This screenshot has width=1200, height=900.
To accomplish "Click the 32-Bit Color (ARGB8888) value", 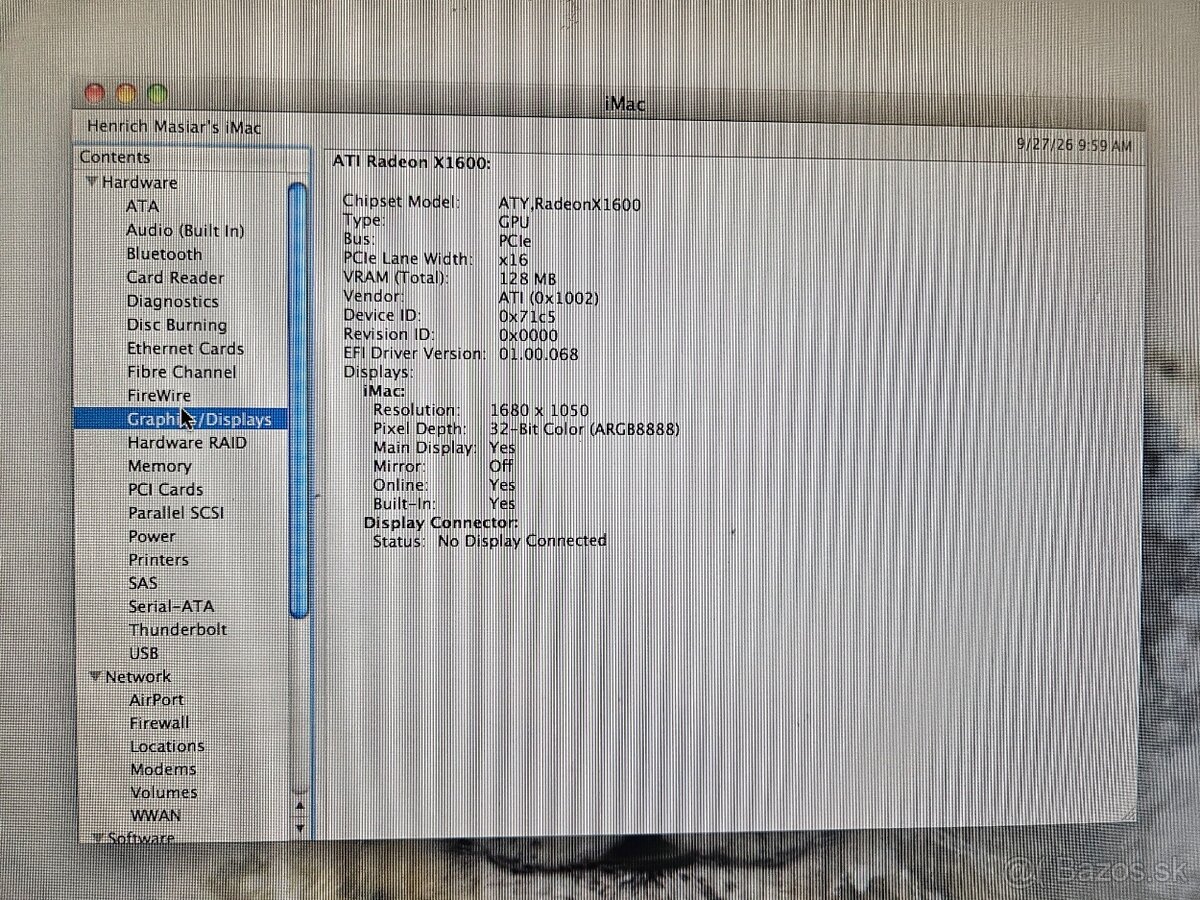I will coord(585,429).
